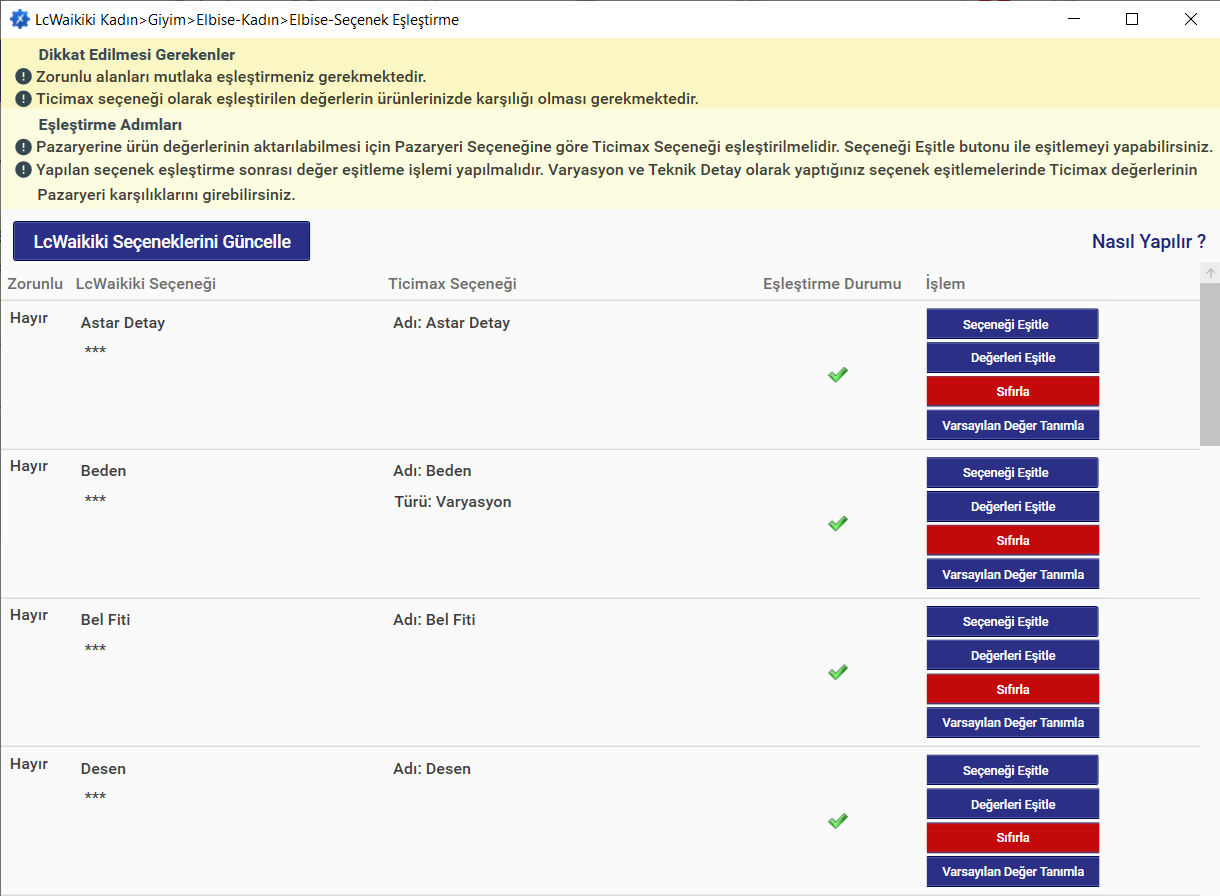Click the Ticimax Seçeneği column header
This screenshot has width=1220, height=896.
click(452, 284)
